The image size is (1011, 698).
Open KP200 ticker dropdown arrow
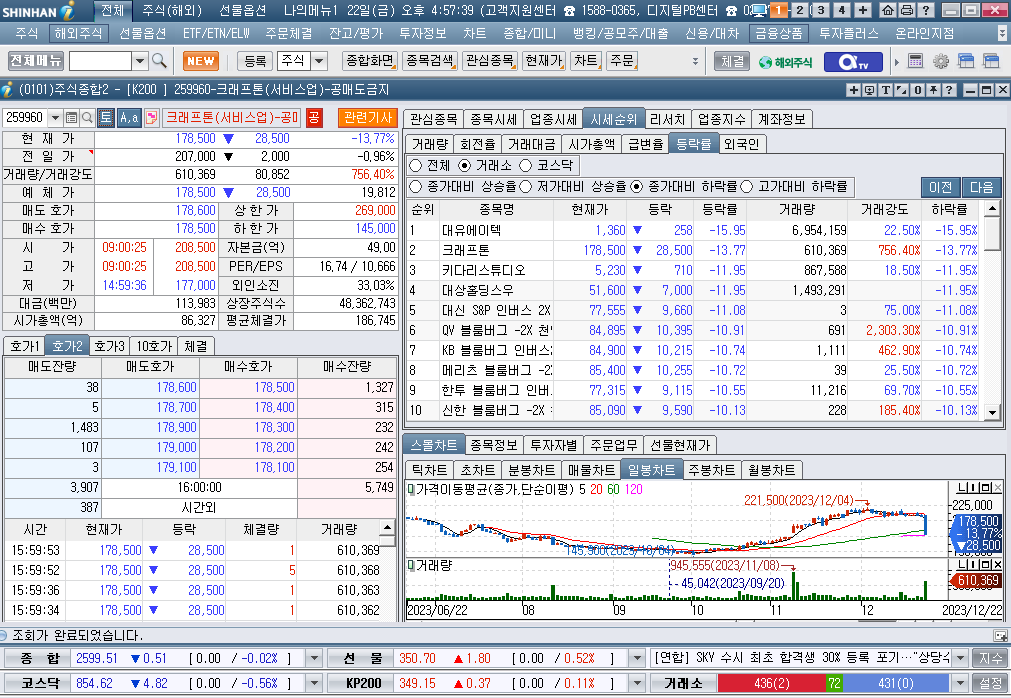pos(637,683)
